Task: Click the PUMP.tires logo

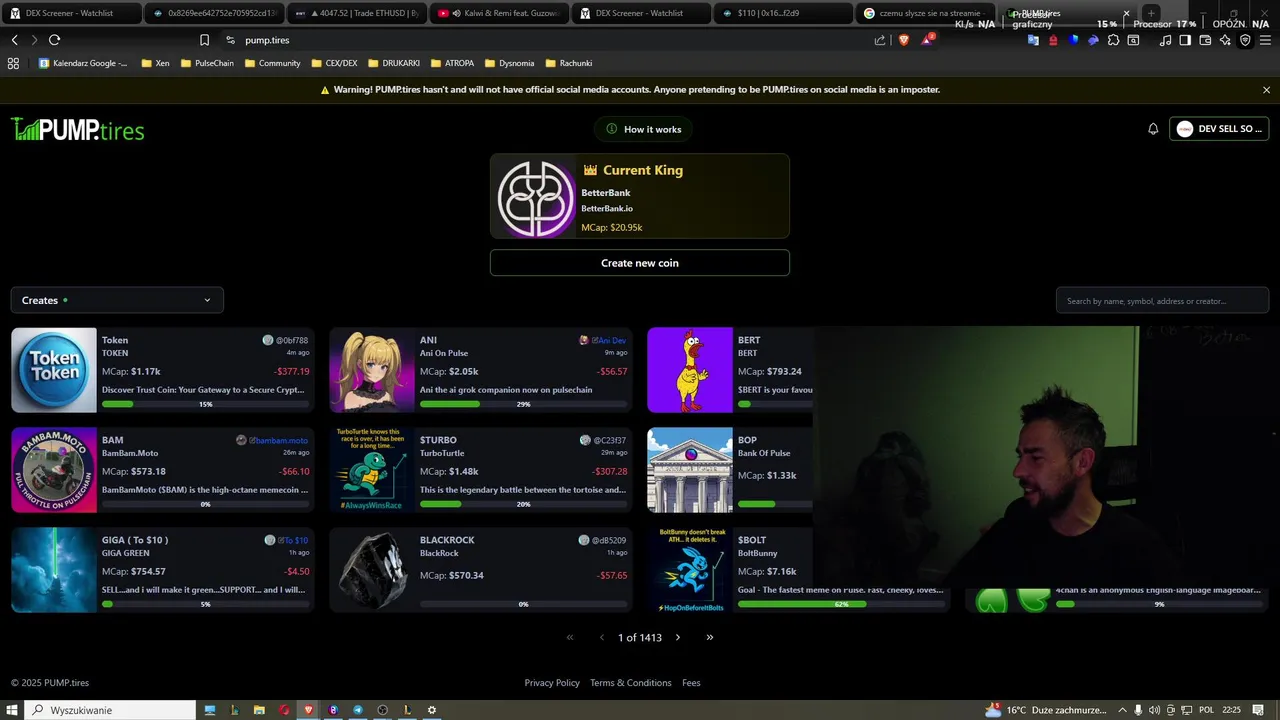Action: click(x=78, y=129)
